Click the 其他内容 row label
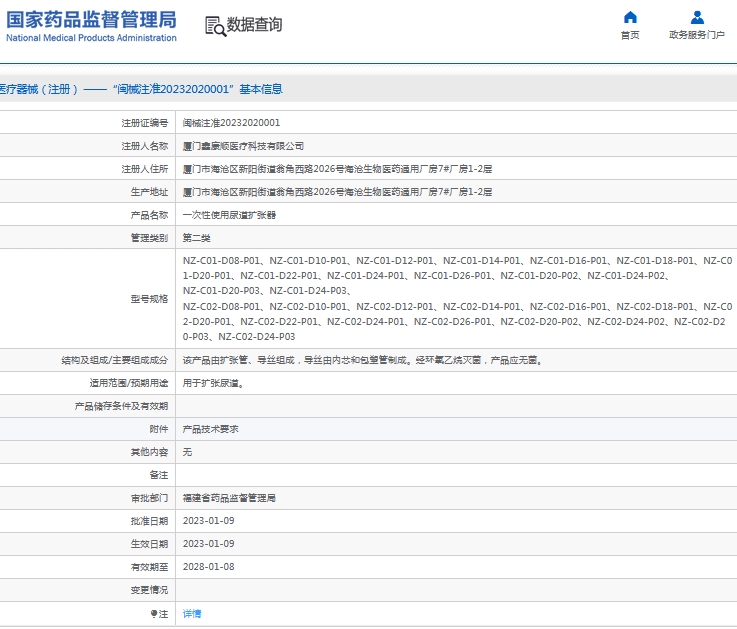737x629 pixels. pos(149,452)
